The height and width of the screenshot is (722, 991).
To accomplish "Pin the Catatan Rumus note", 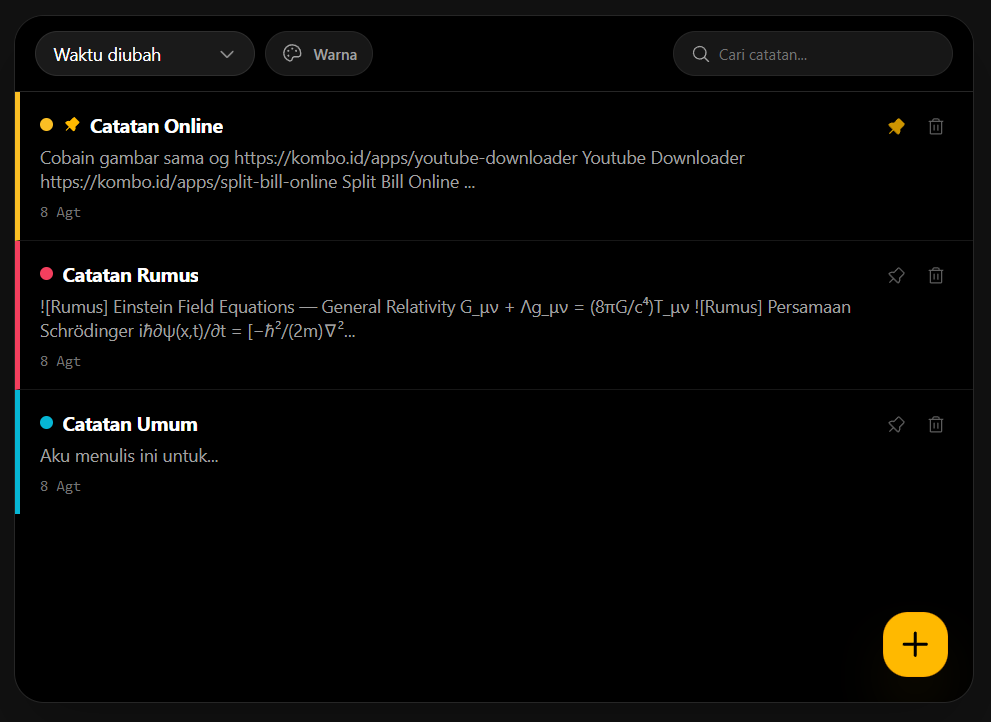I will [896, 276].
